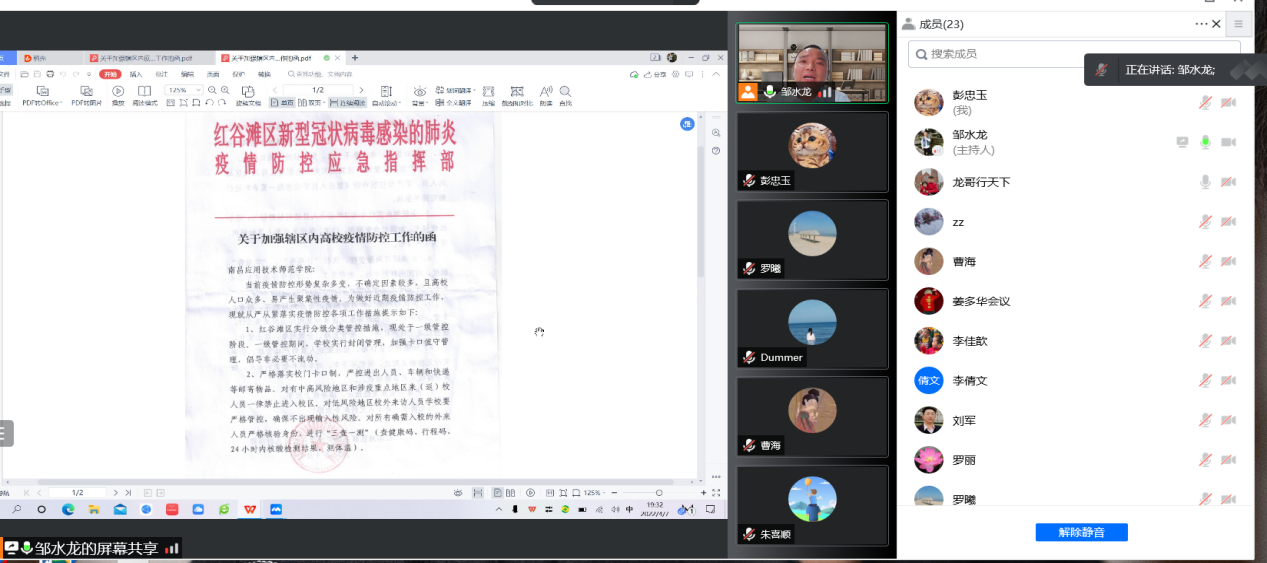The height and width of the screenshot is (563, 1267).
Task: Expand the PDF转Office dropdown
Action: 42,96
